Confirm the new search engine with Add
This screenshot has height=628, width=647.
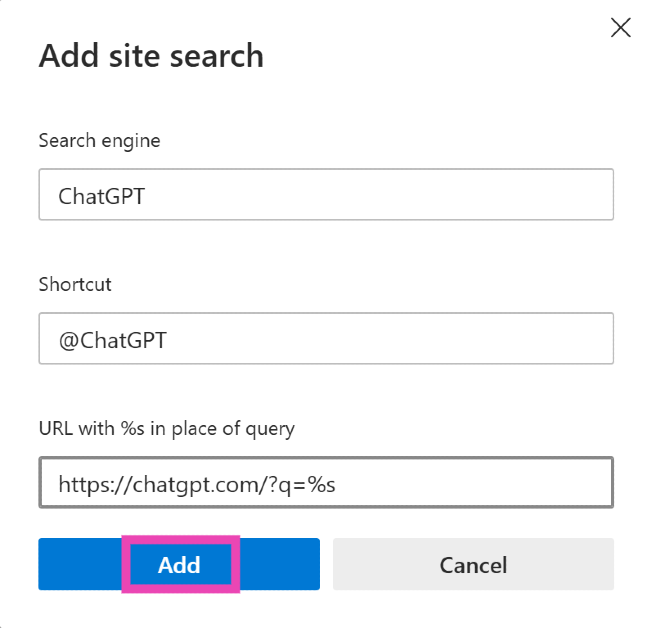coord(179,564)
